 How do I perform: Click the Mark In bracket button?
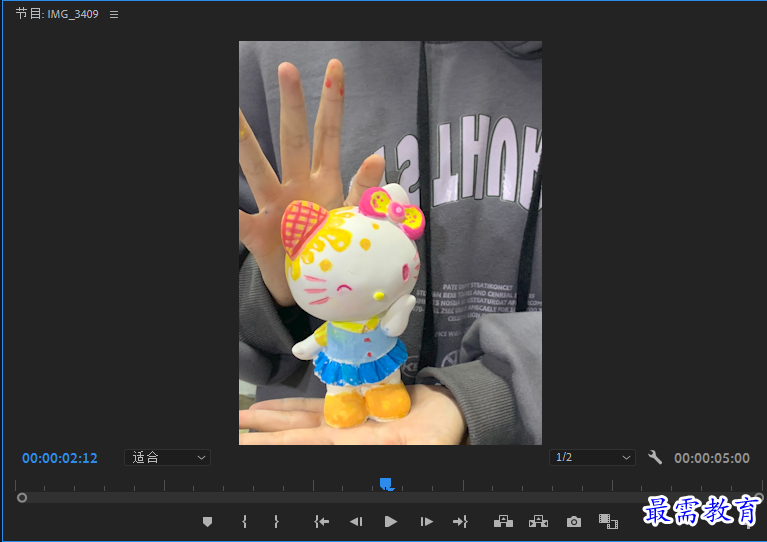pos(245,521)
